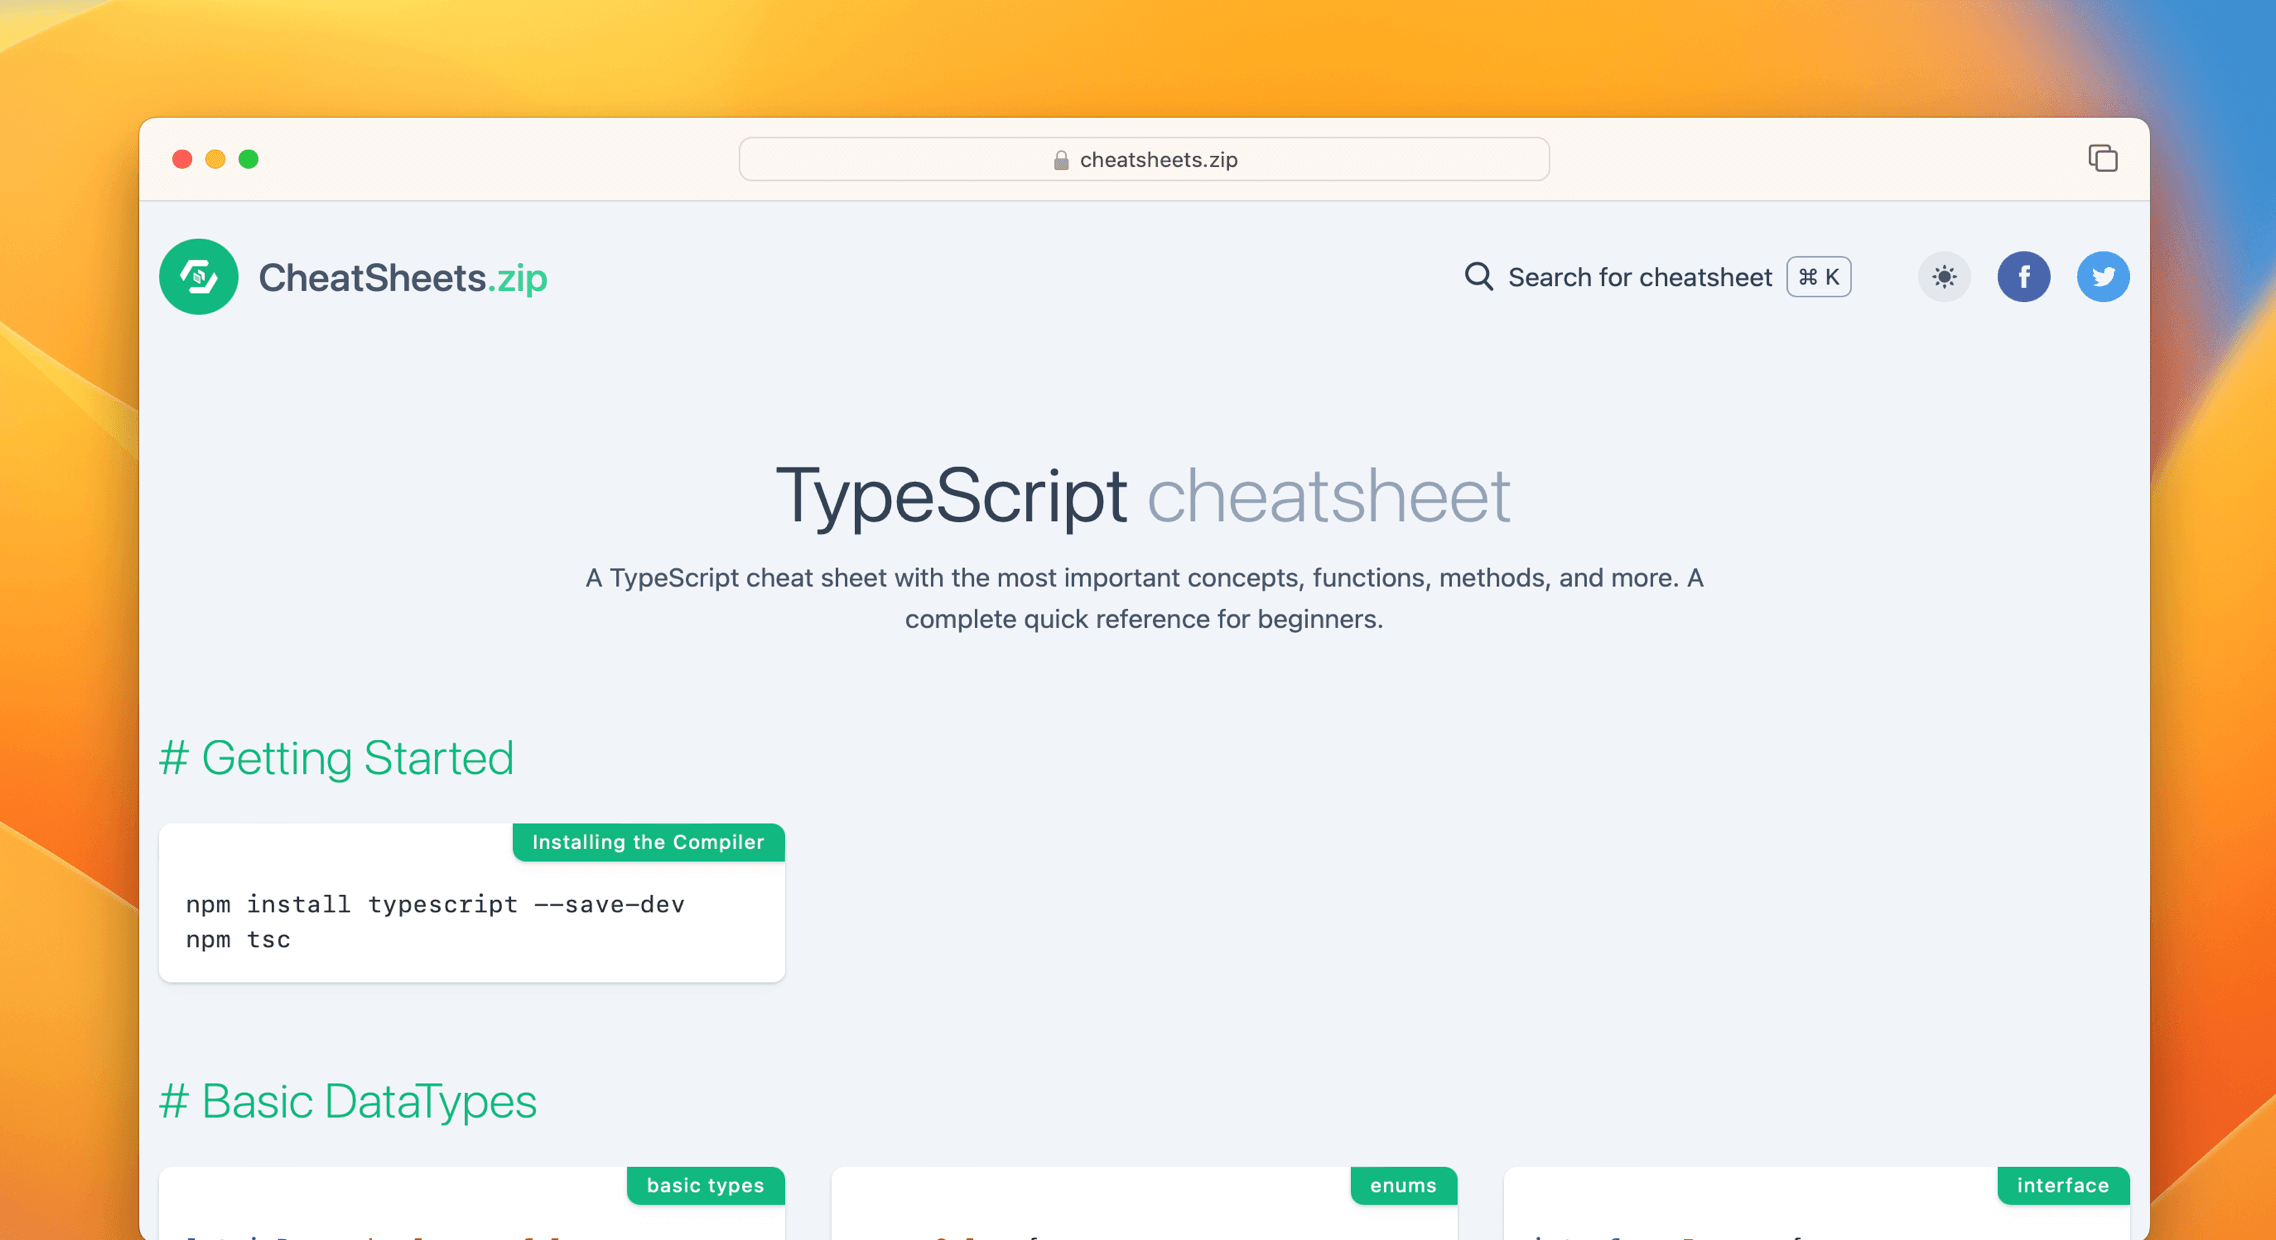The width and height of the screenshot is (2276, 1240).
Task: Select the interface badge on the right card
Action: tap(2063, 1186)
